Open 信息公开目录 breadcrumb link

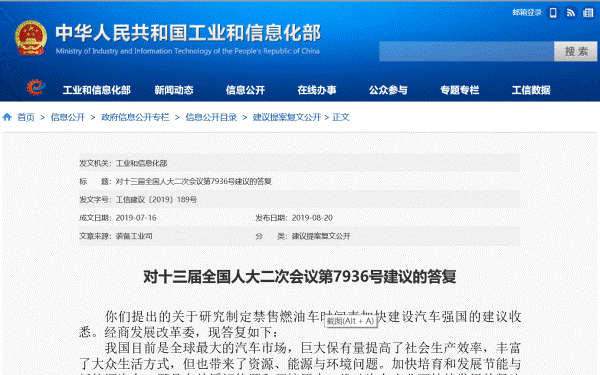point(211,117)
